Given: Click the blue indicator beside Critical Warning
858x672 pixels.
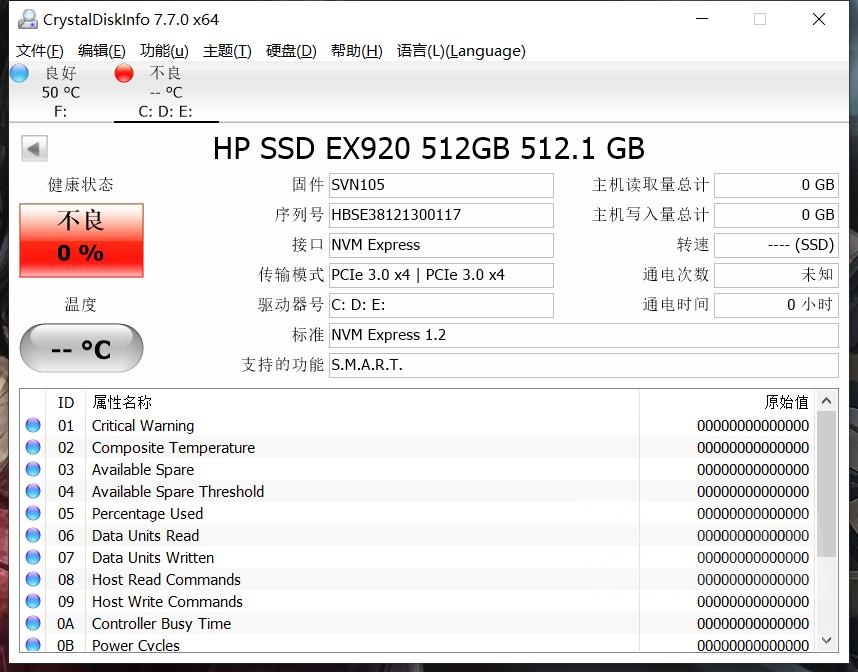Looking at the screenshot, I should (33, 425).
